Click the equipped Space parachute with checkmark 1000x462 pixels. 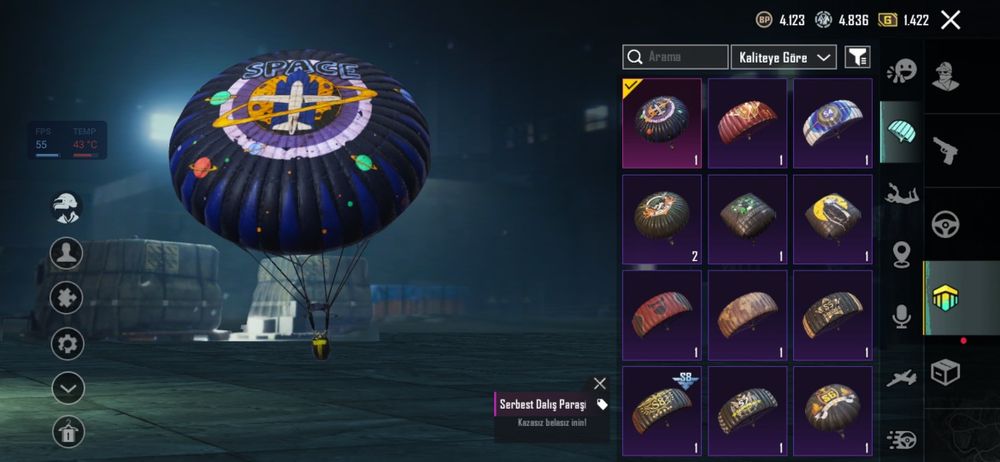[662, 123]
